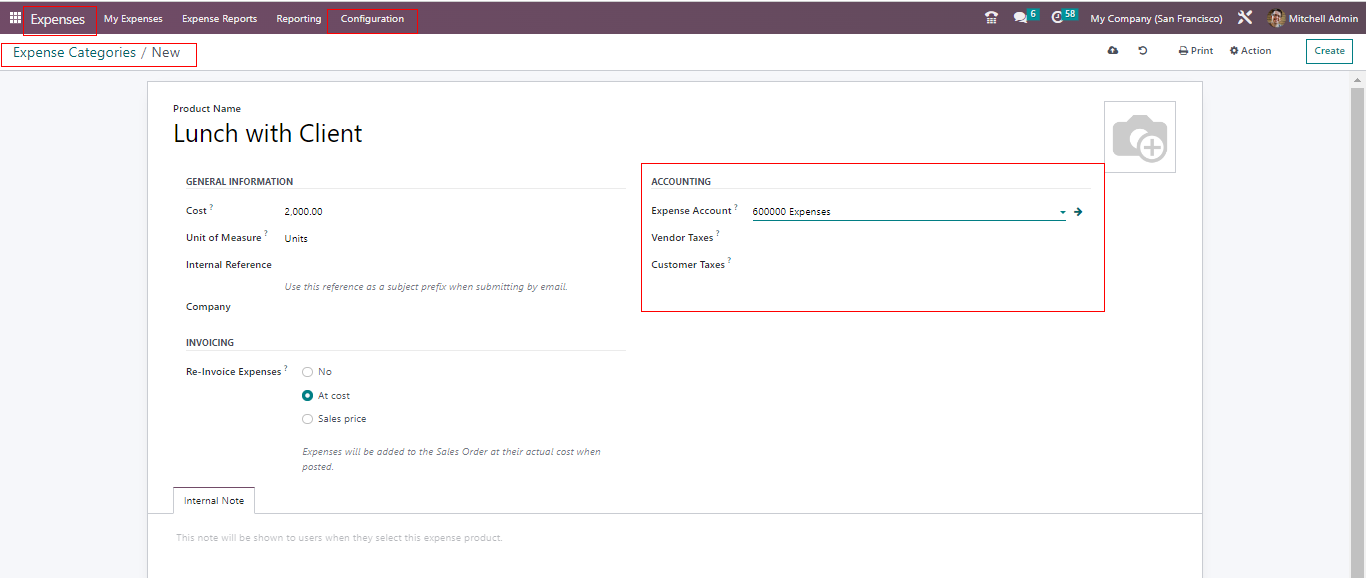Image resolution: width=1366 pixels, height=578 pixels.
Task: Expand the Expense Account dropdown arrow
Action: point(1062,212)
